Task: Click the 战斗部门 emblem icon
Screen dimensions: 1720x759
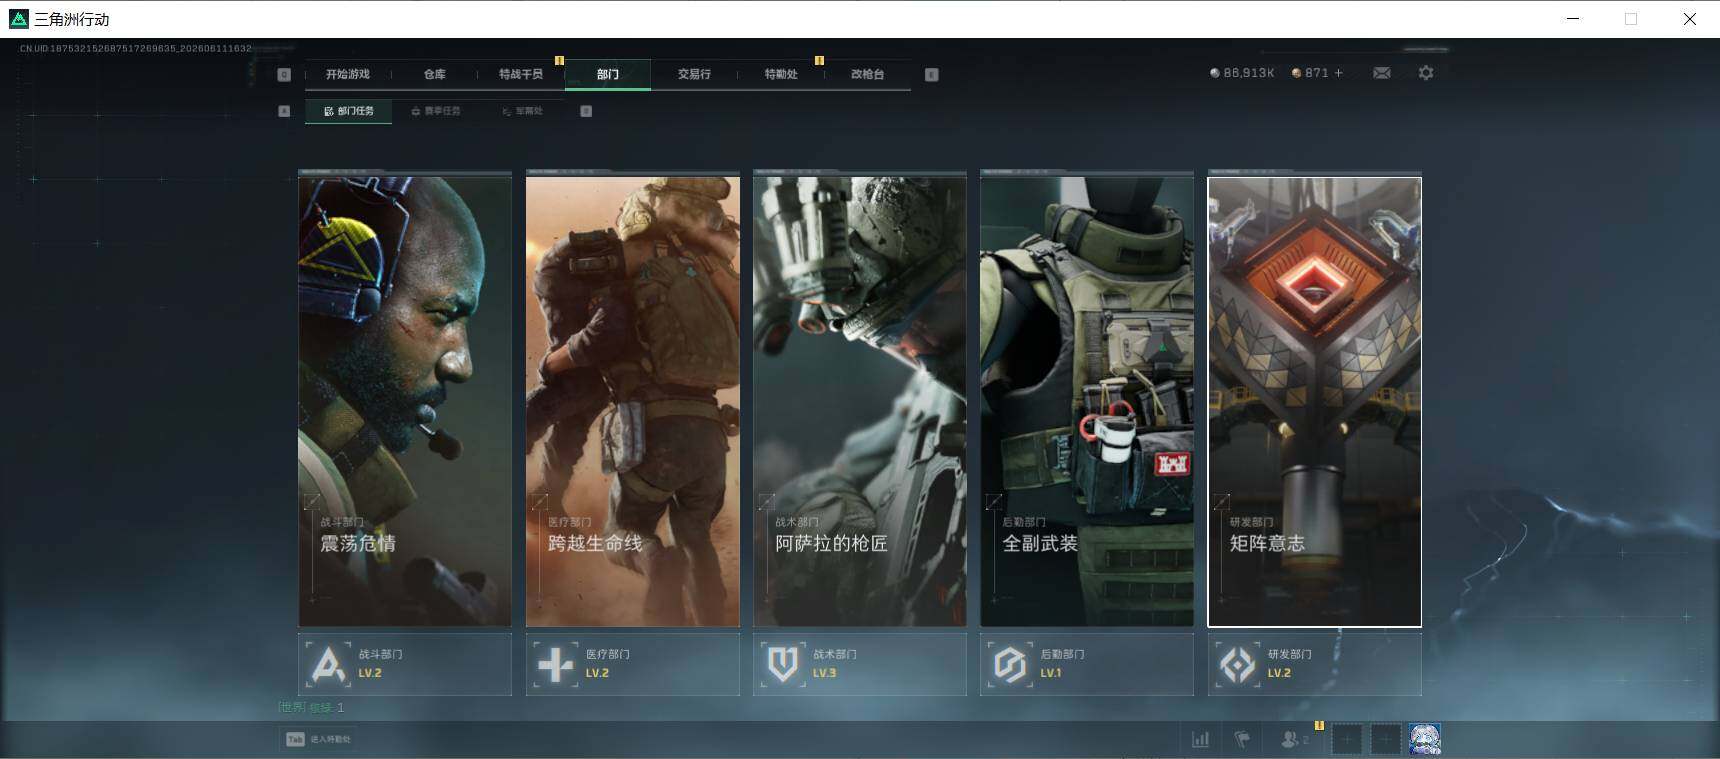Action: point(328,664)
